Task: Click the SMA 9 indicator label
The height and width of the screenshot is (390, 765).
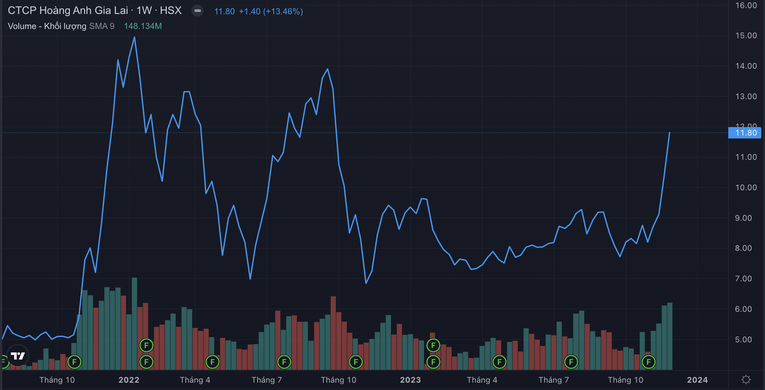Action: pos(102,26)
